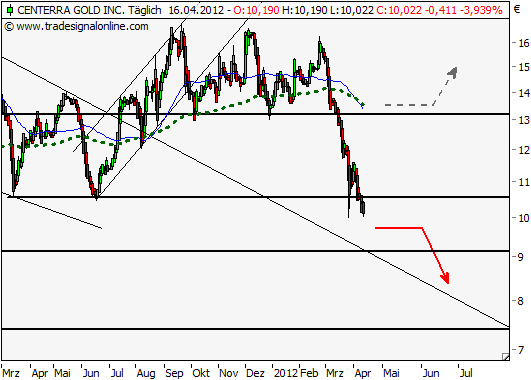Click the date 16.04.2012 in header
Image resolution: width=531 pixels, height=380 pixels.
point(196,10)
